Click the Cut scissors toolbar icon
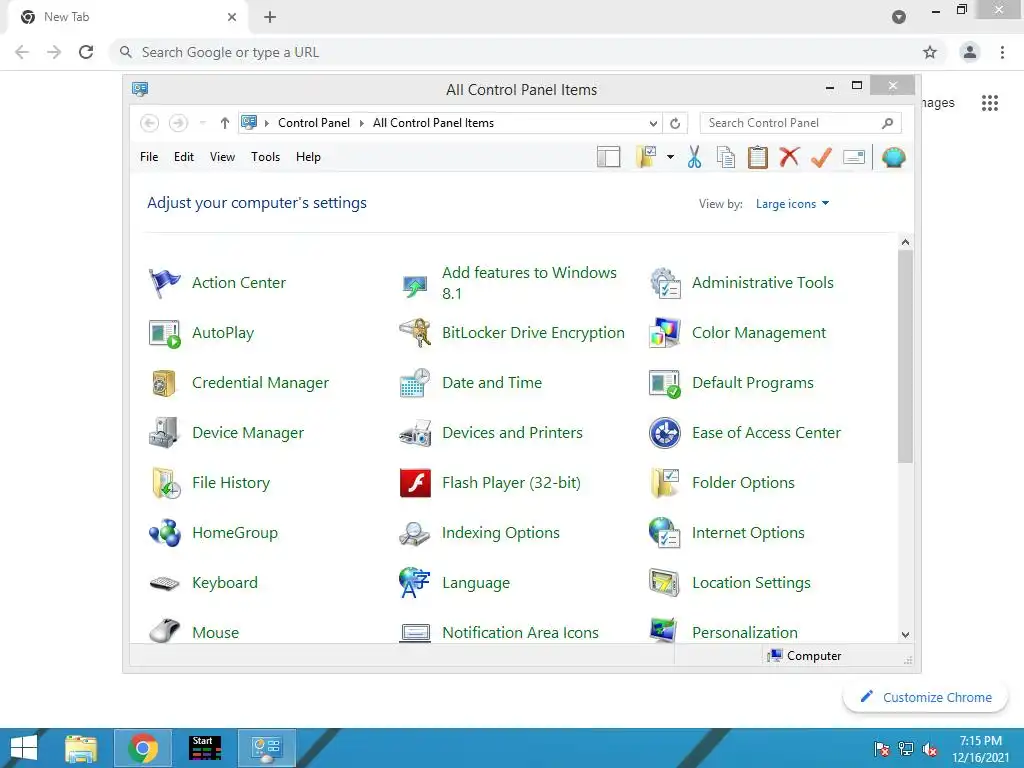1024x768 pixels. [x=694, y=157]
